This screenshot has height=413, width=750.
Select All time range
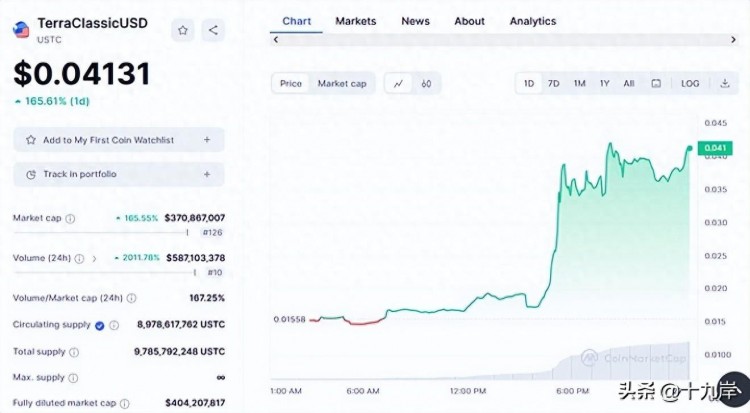(x=629, y=83)
